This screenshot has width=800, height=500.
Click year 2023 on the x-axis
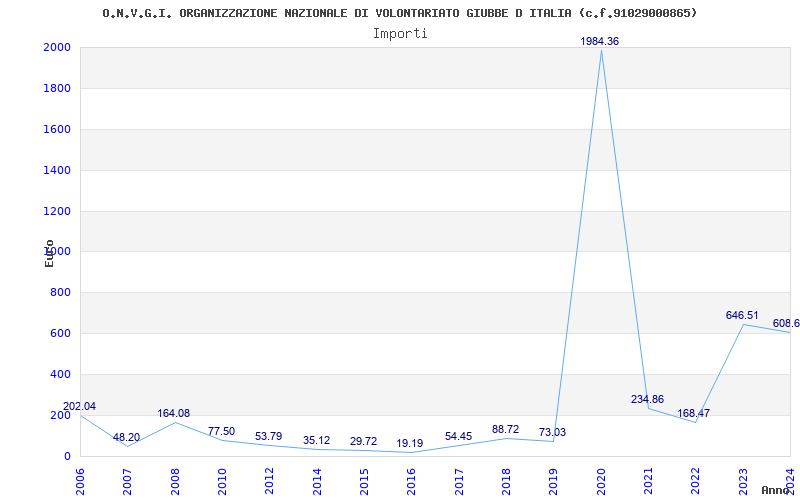tap(743, 480)
